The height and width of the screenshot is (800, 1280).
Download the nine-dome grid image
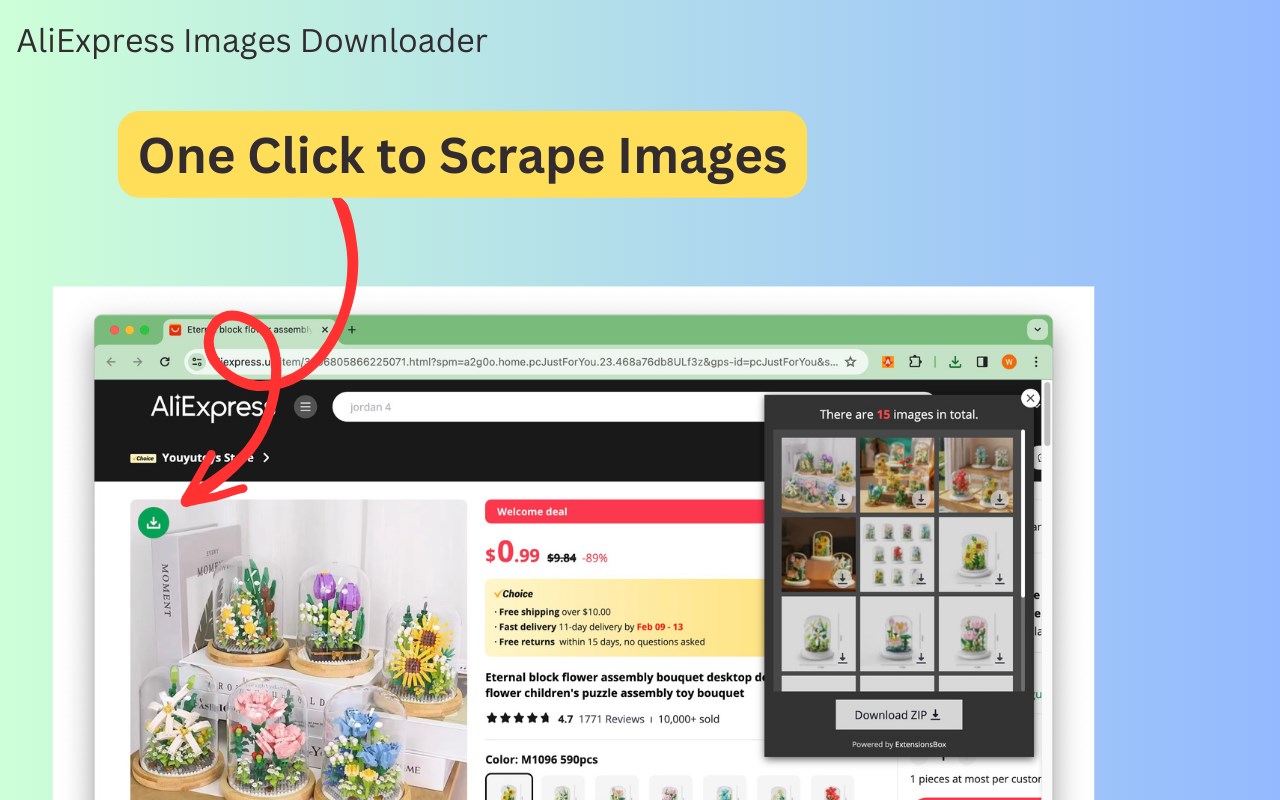tap(921, 577)
